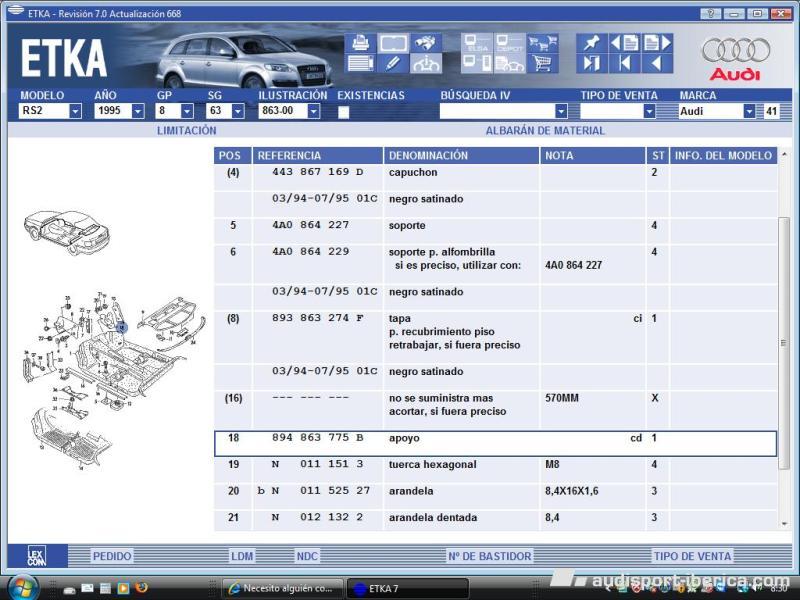Jump to first with the skip-back icon
This screenshot has height=600, width=800.
[624, 64]
